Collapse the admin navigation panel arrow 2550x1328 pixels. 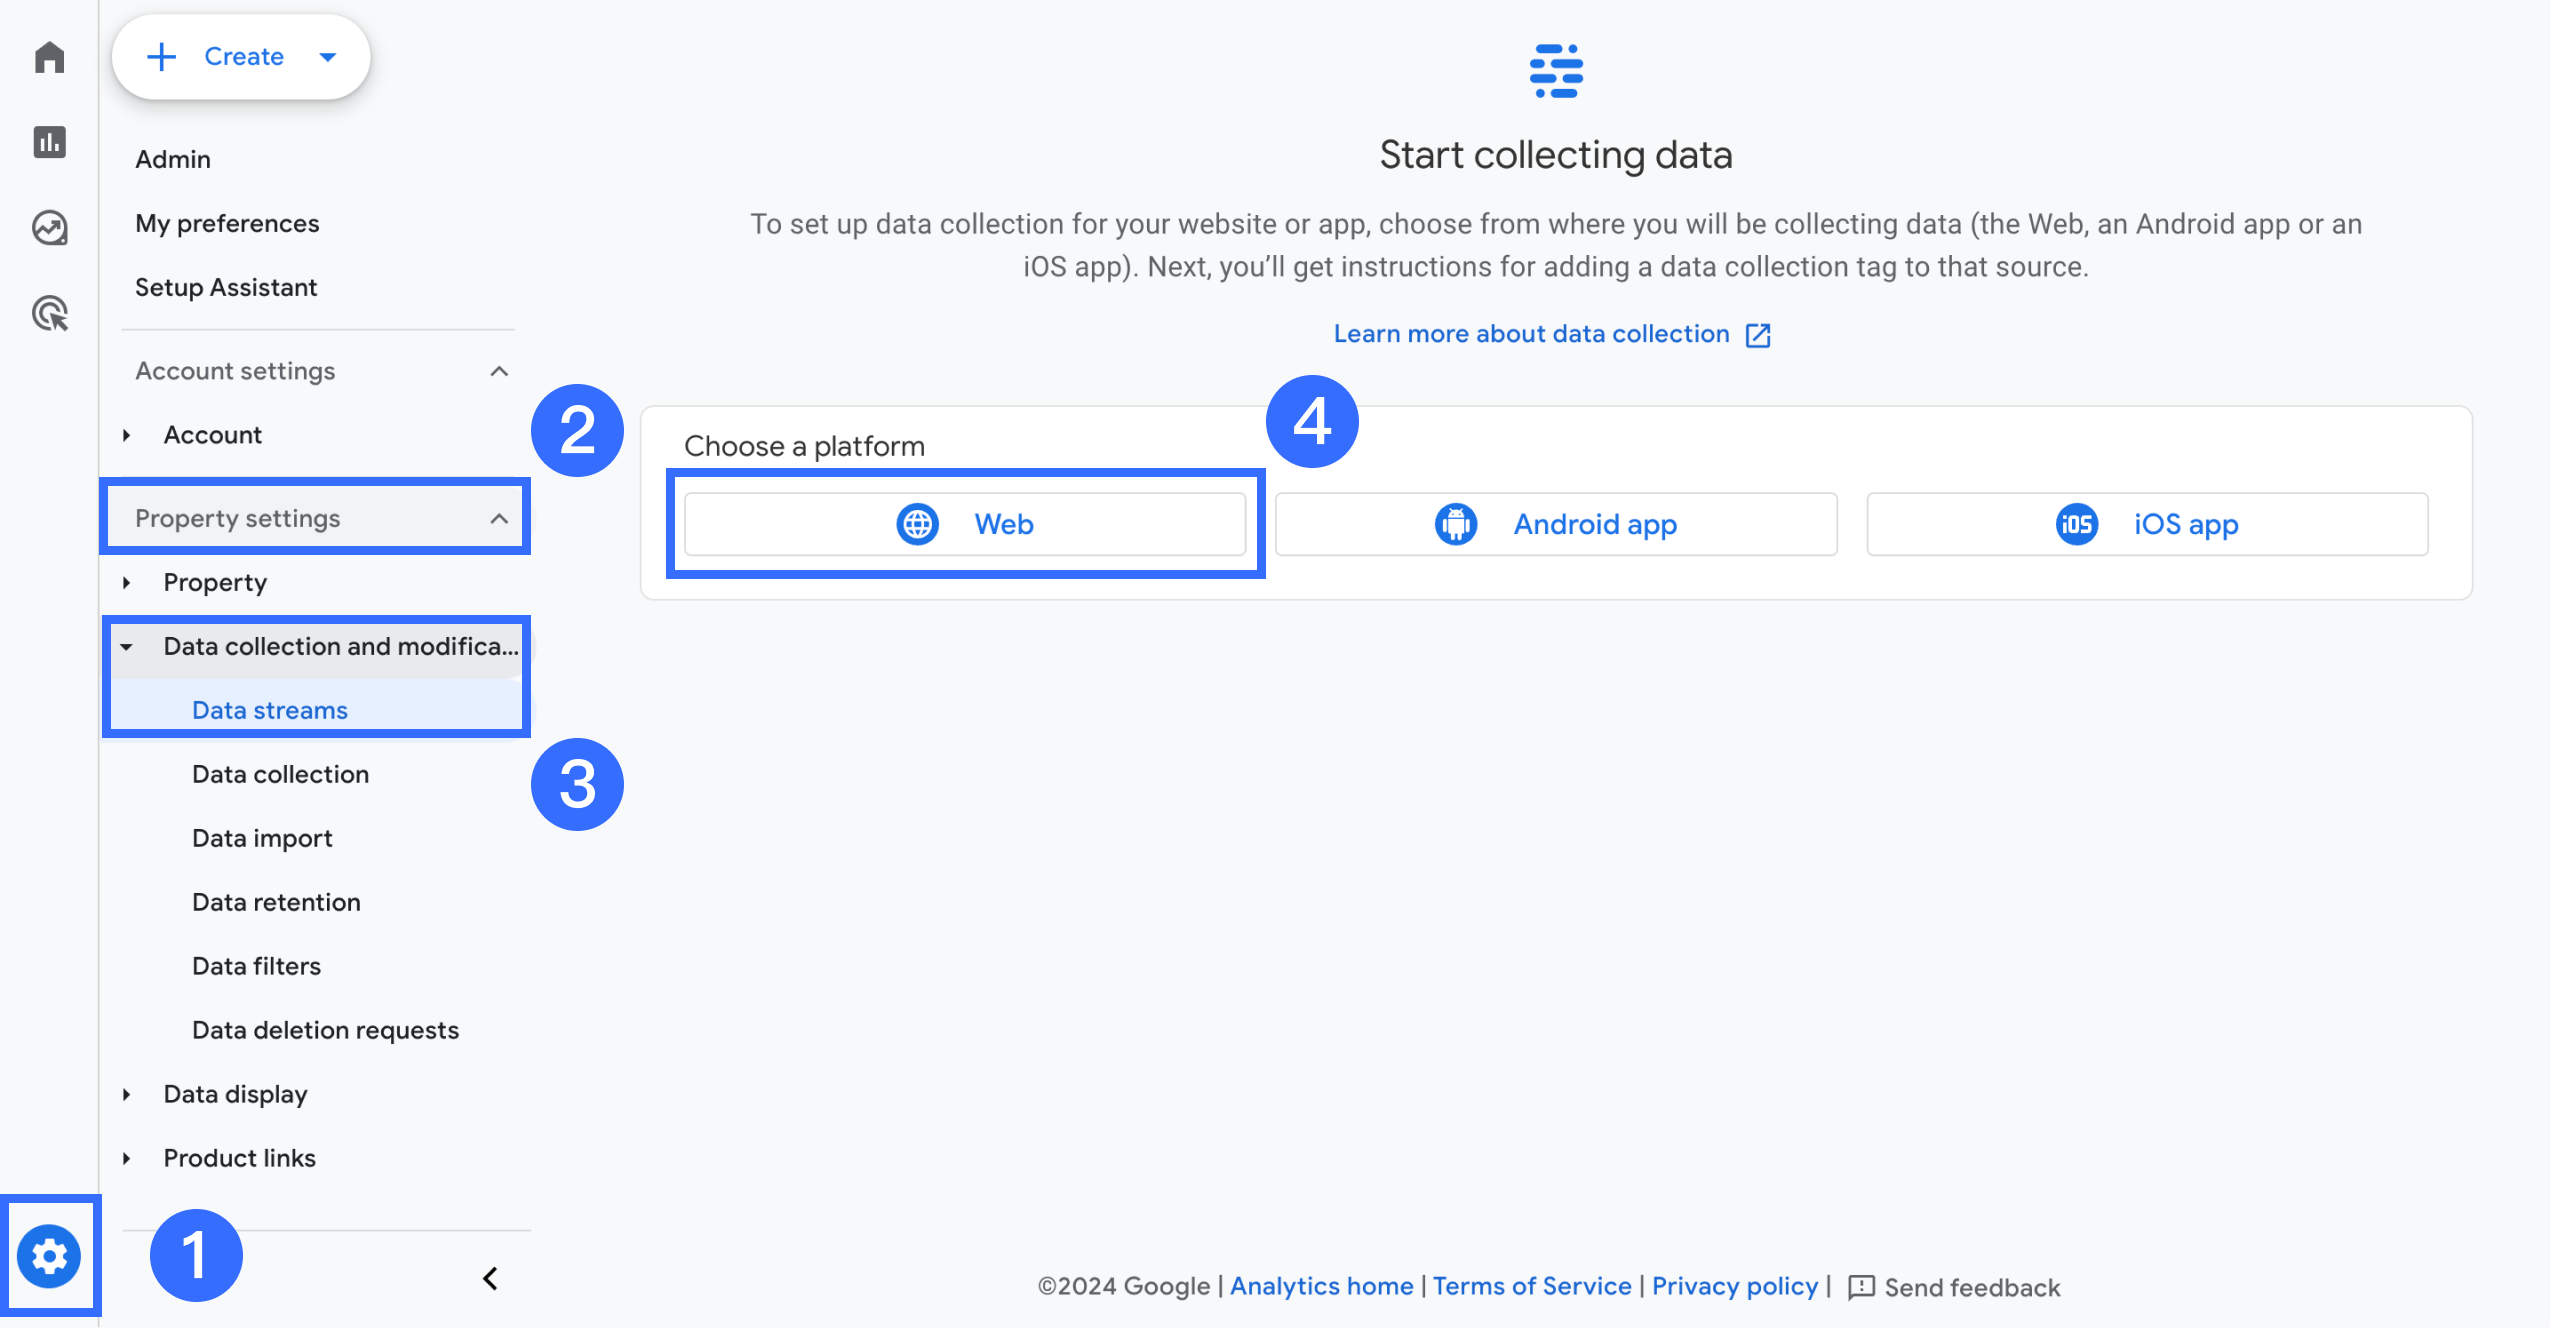tap(490, 1278)
